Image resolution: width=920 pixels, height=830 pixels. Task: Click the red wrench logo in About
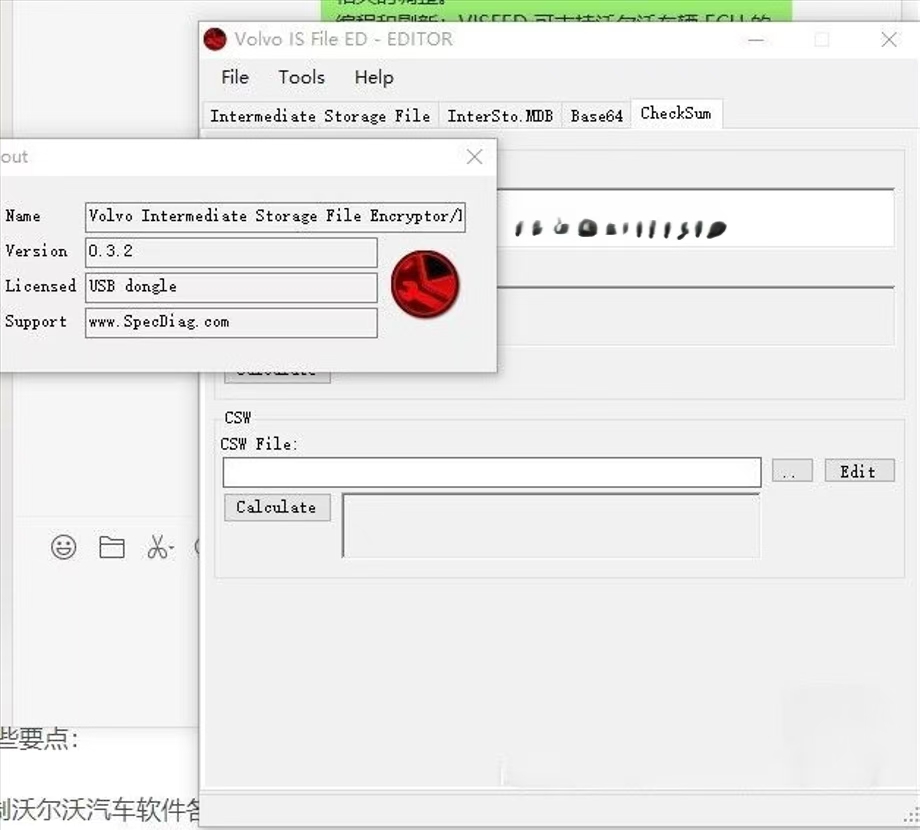[x=425, y=284]
